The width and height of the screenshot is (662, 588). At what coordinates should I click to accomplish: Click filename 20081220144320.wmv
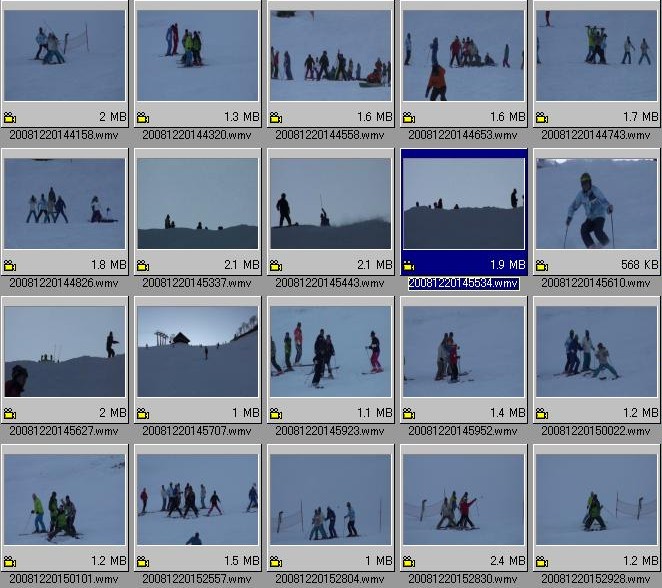pyautogui.click(x=197, y=135)
